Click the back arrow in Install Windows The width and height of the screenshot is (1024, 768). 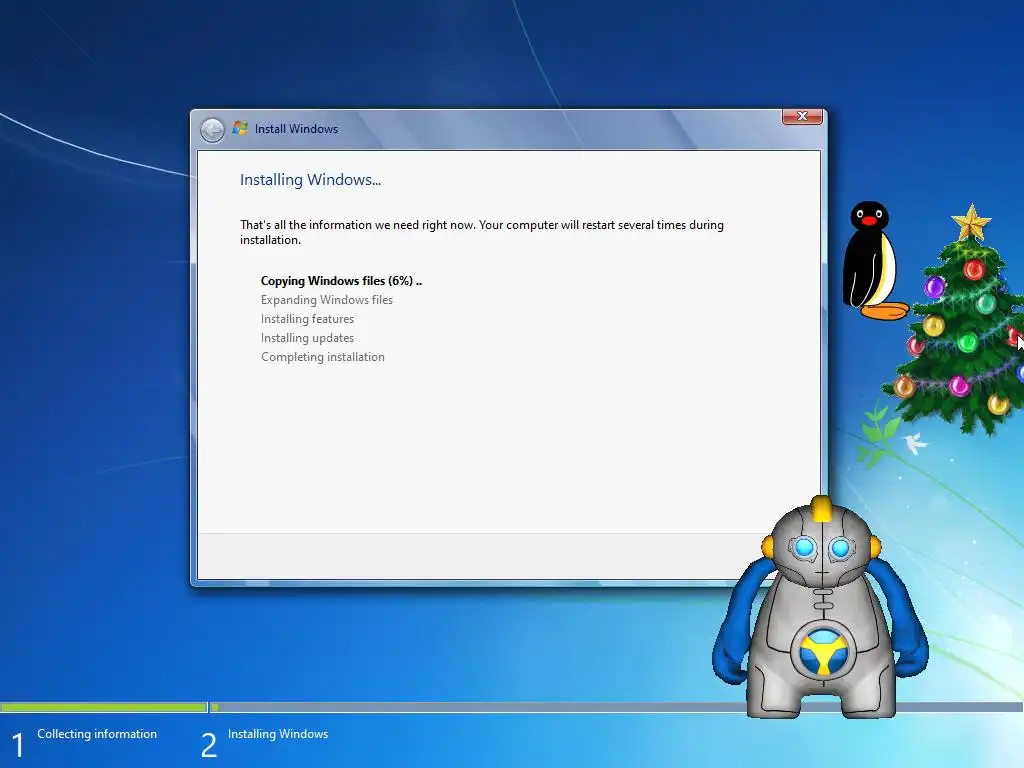click(x=212, y=129)
